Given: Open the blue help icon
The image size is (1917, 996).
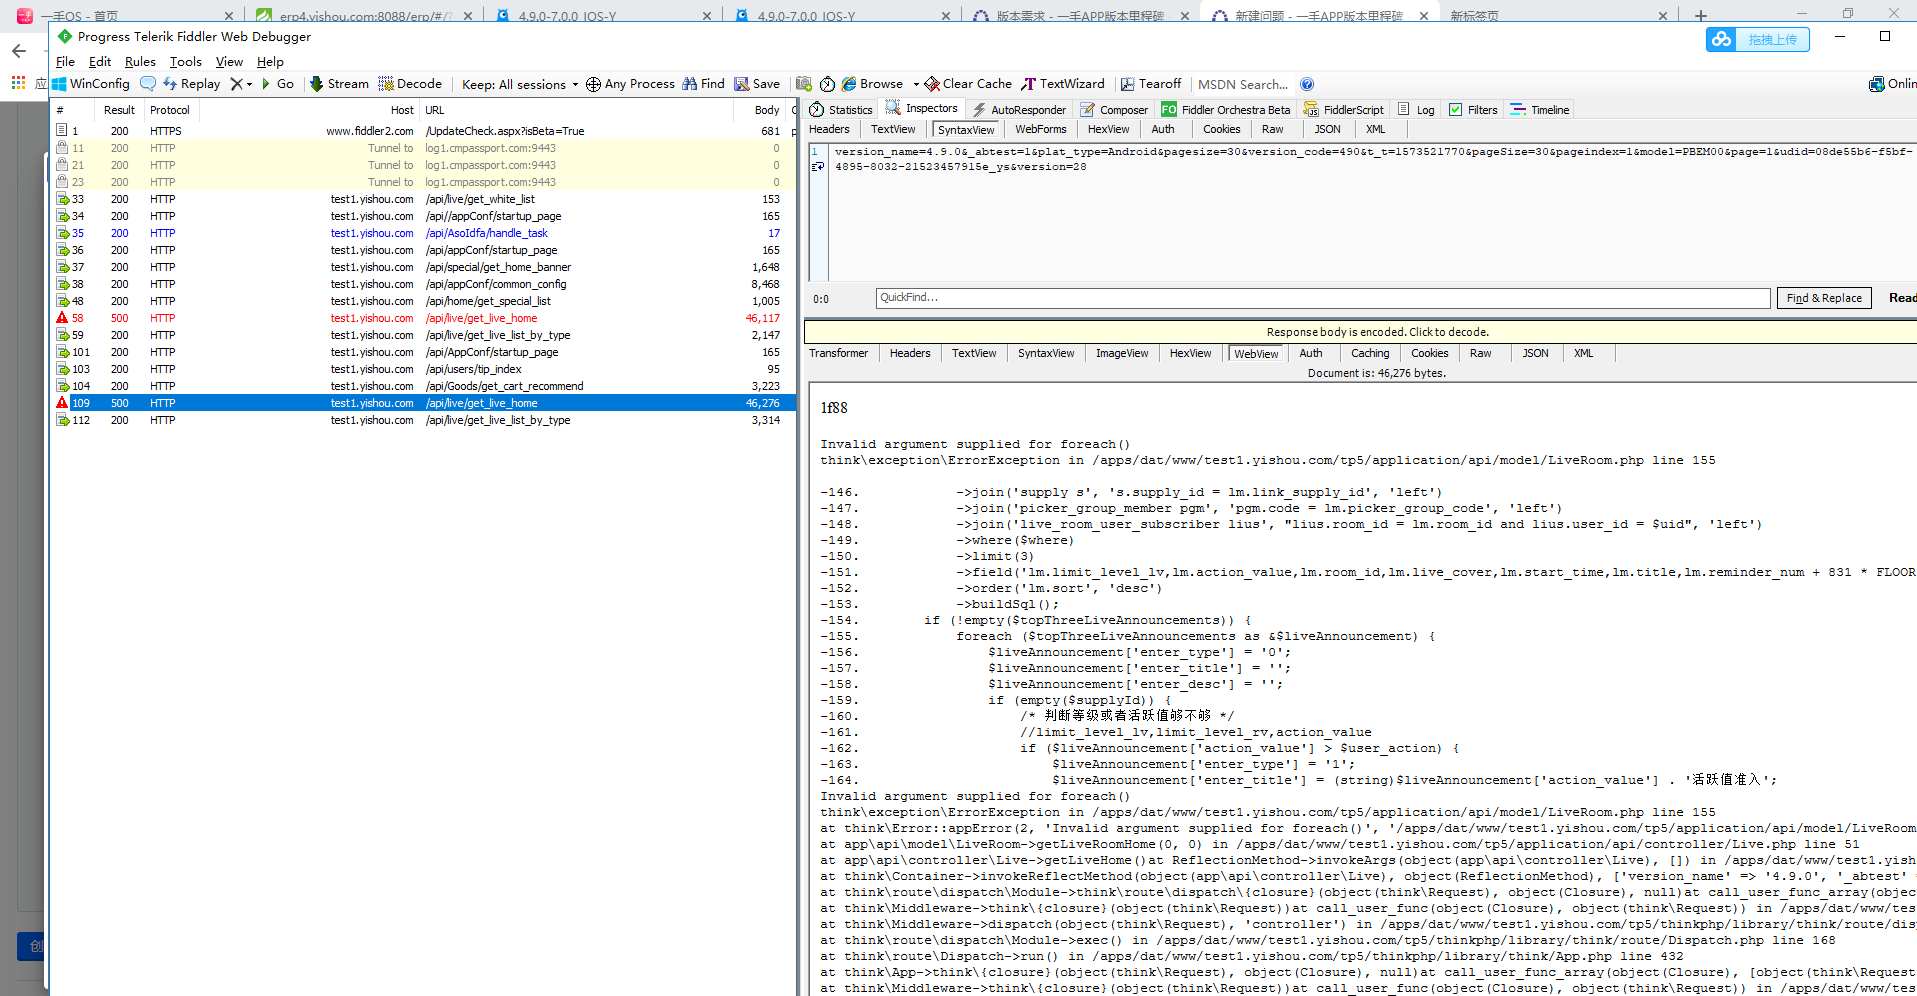Looking at the screenshot, I should pyautogui.click(x=1307, y=85).
